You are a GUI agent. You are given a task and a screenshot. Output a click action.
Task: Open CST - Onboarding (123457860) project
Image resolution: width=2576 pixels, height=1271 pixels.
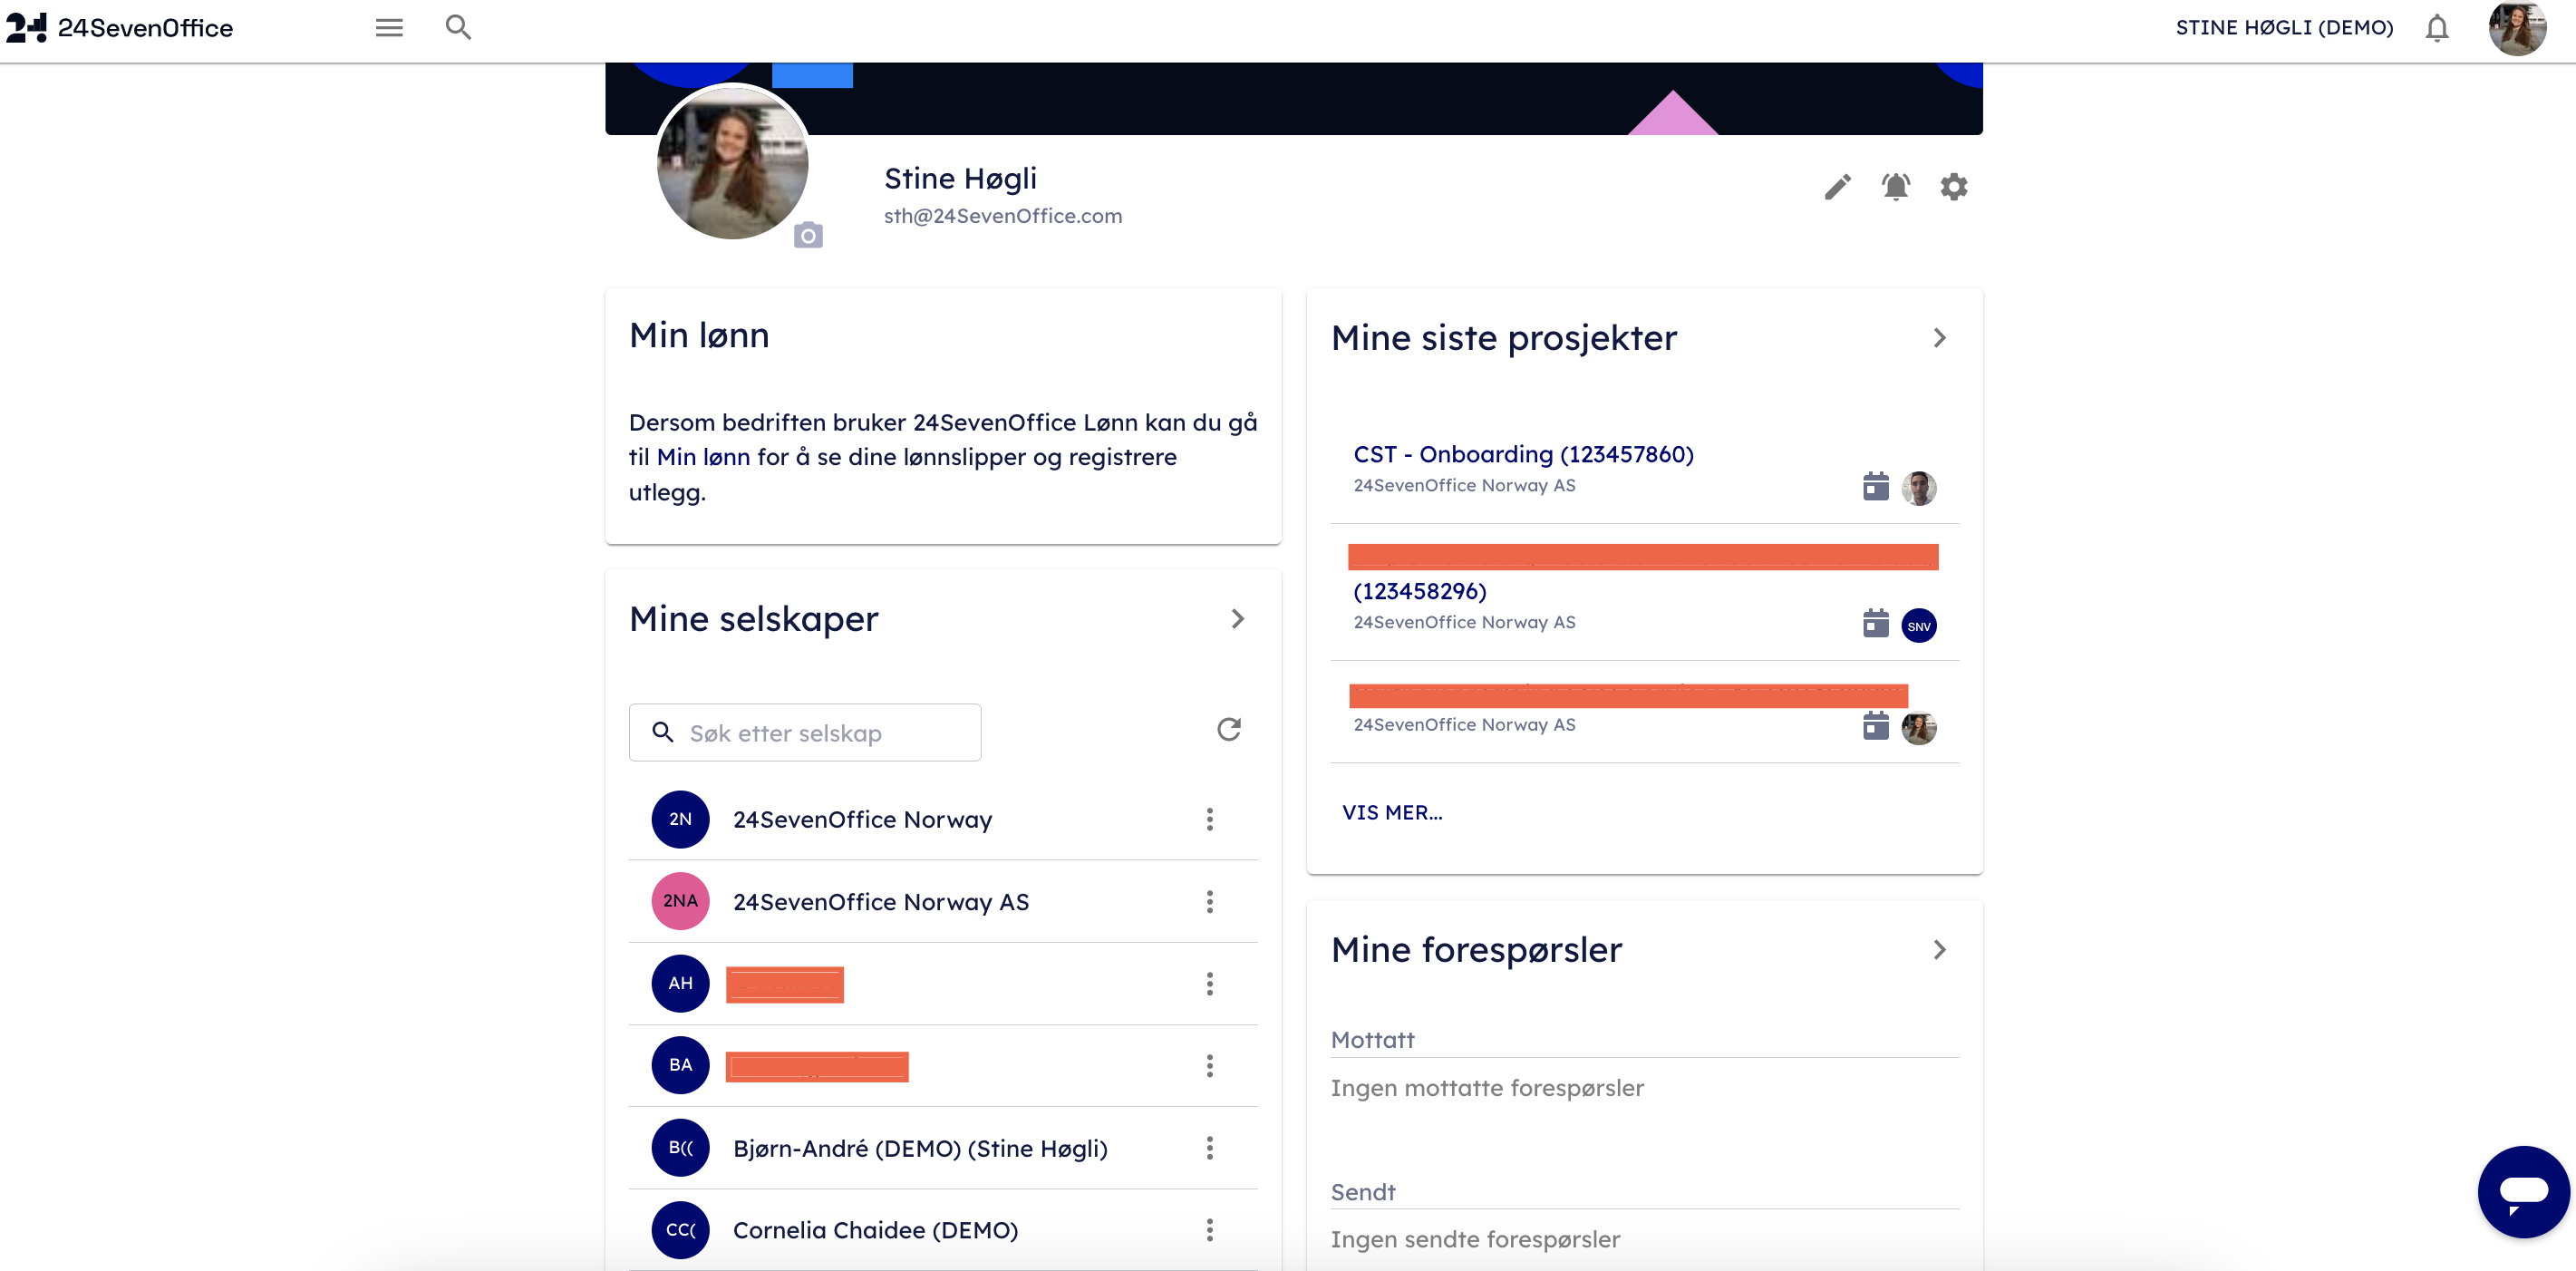pos(1523,454)
